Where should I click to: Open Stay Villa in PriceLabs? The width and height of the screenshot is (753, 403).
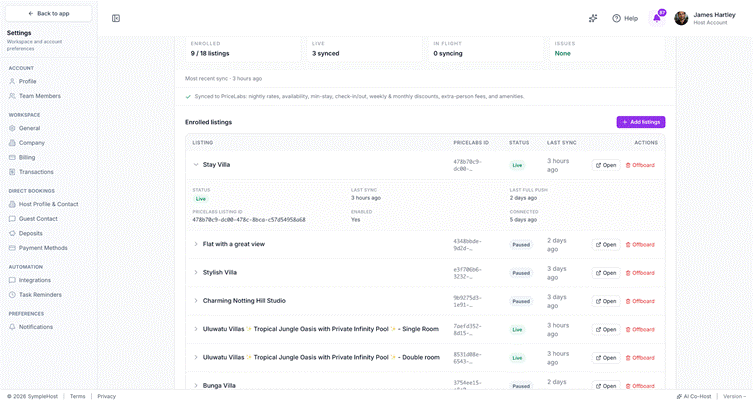606,165
